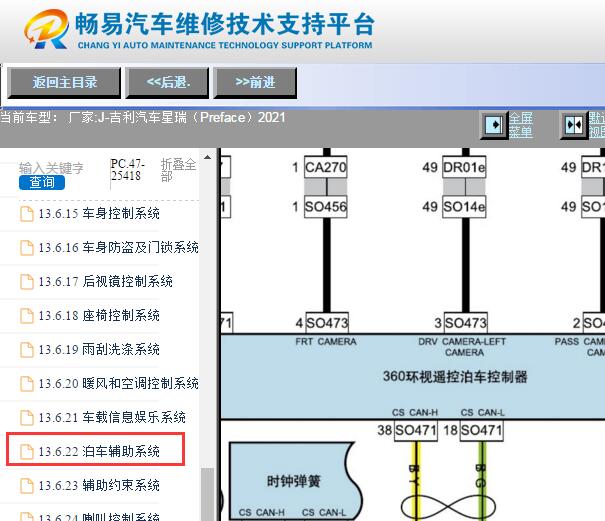This screenshot has height=521, width=605.
Task: Click connector label SO14e in diagram
Action: [464, 207]
